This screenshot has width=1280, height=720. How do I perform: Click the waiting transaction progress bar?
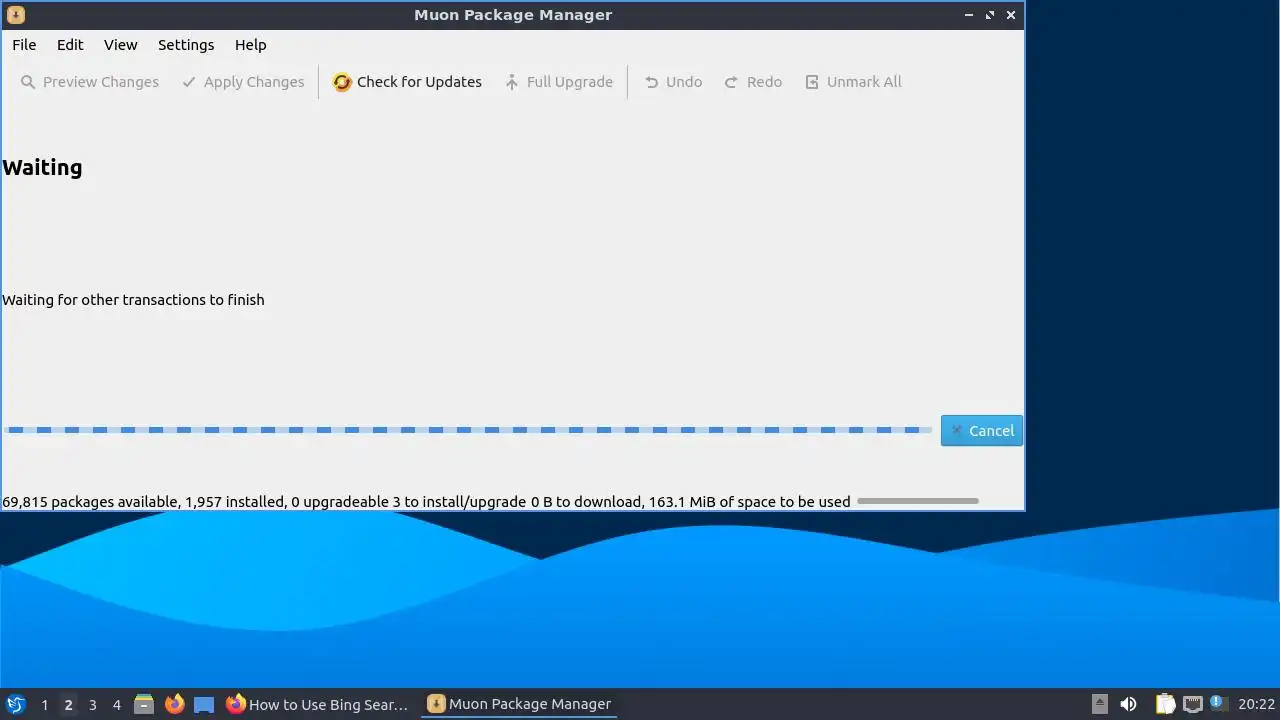pyautogui.click(x=468, y=431)
